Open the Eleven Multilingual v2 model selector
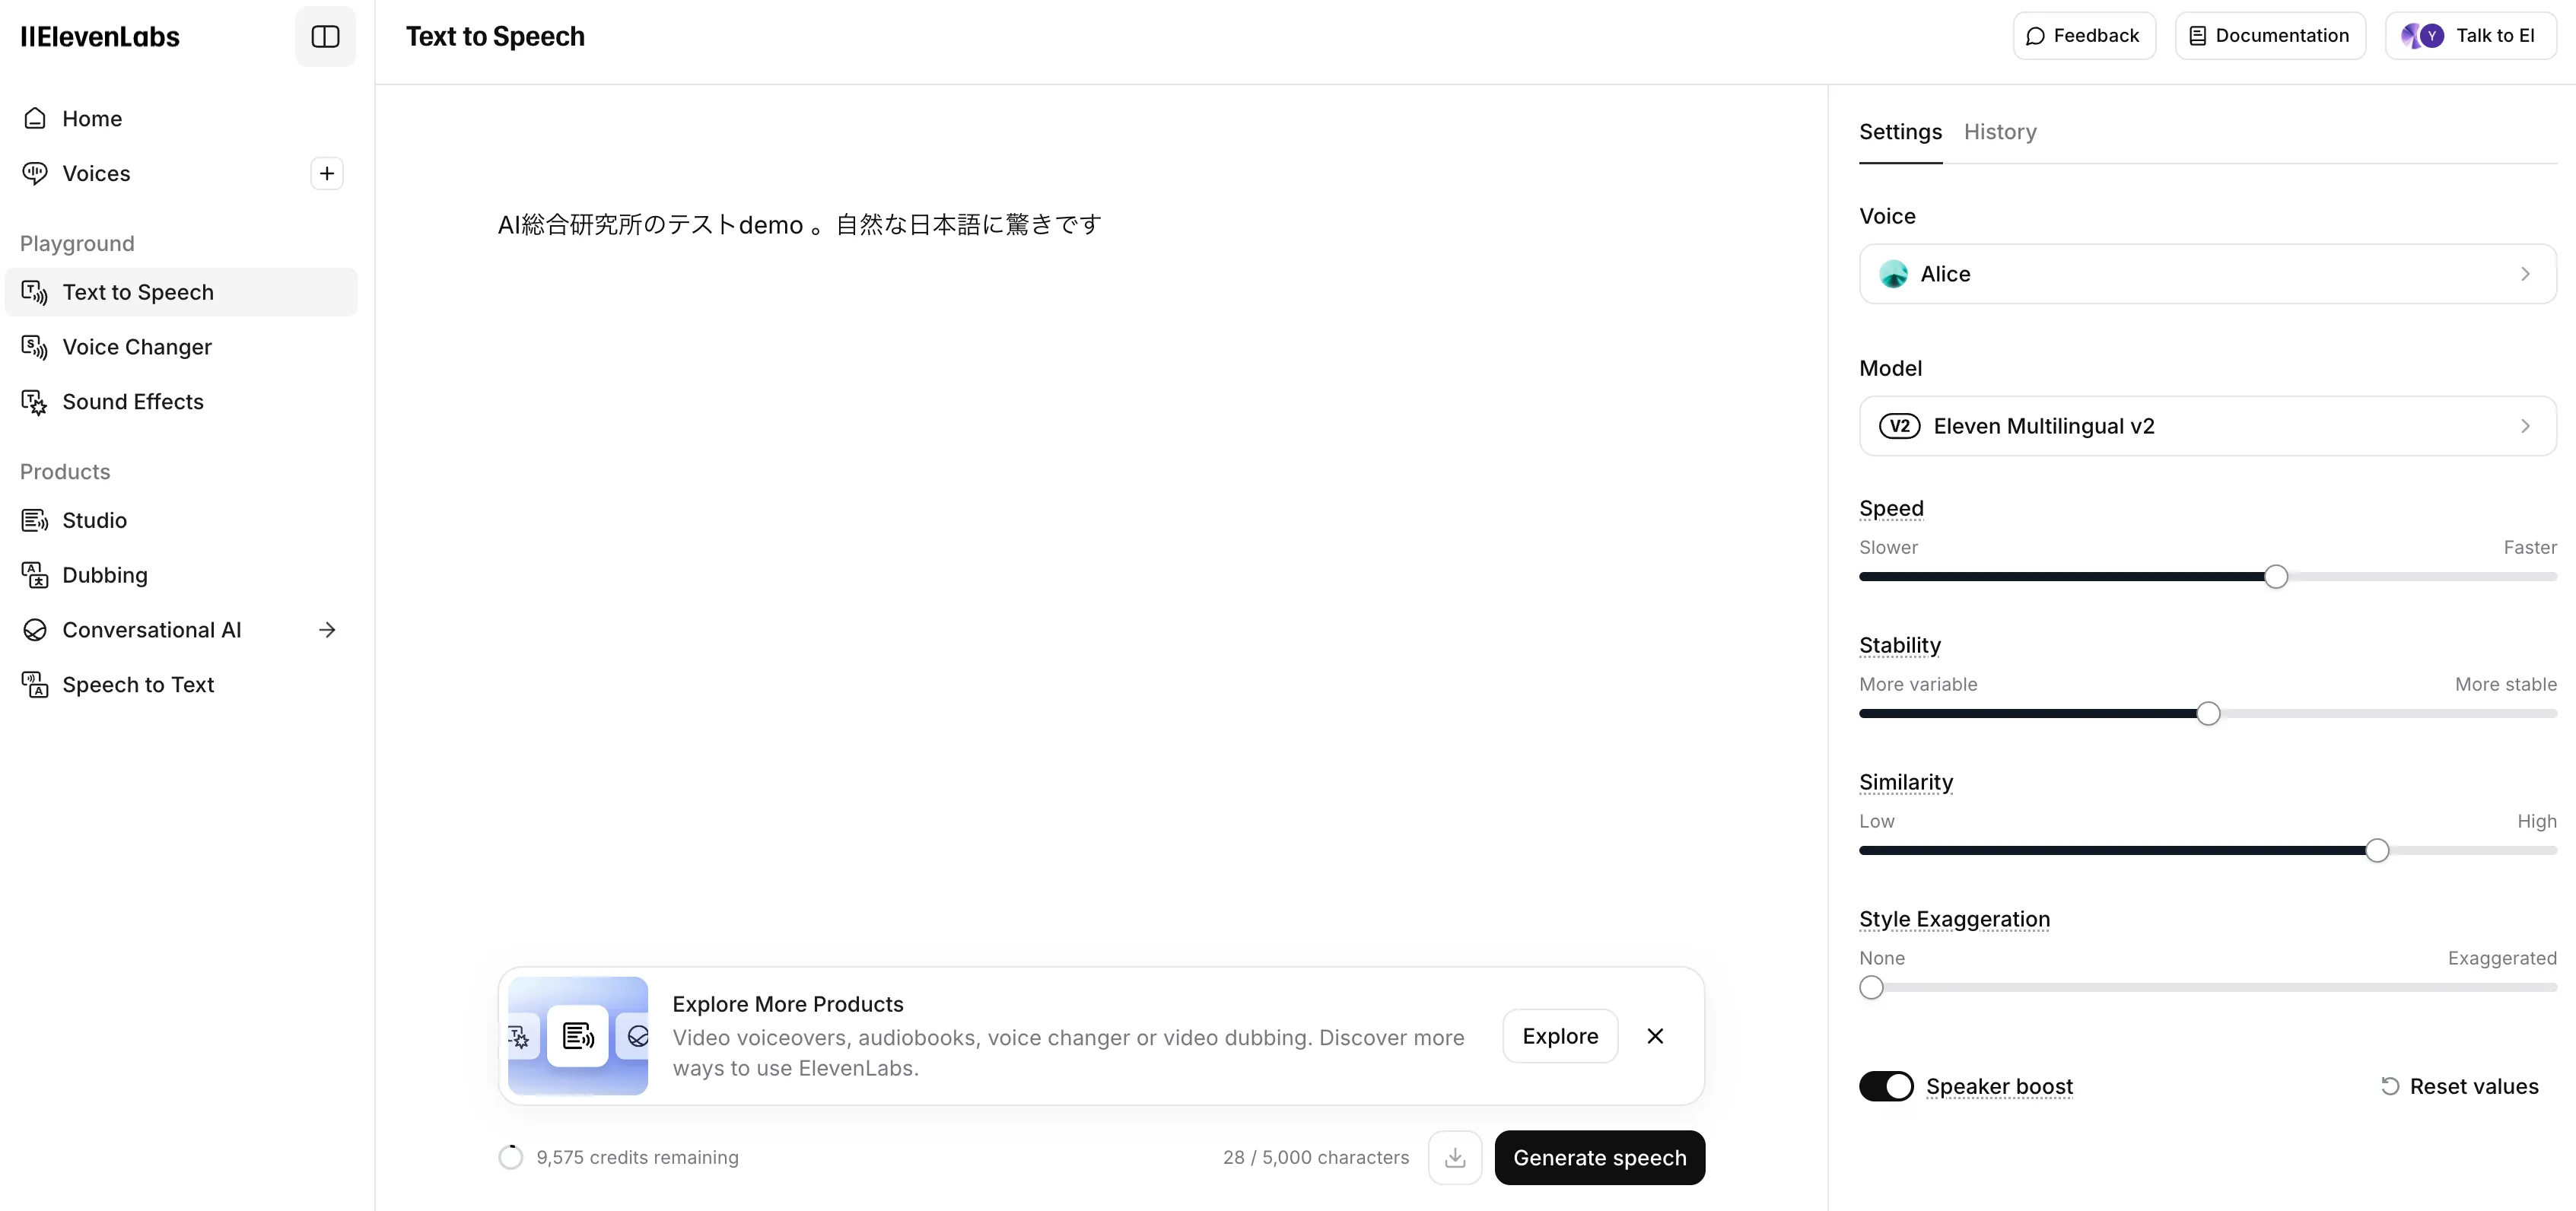Viewport: 2576px width, 1211px height. click(x=2207, y=426)
